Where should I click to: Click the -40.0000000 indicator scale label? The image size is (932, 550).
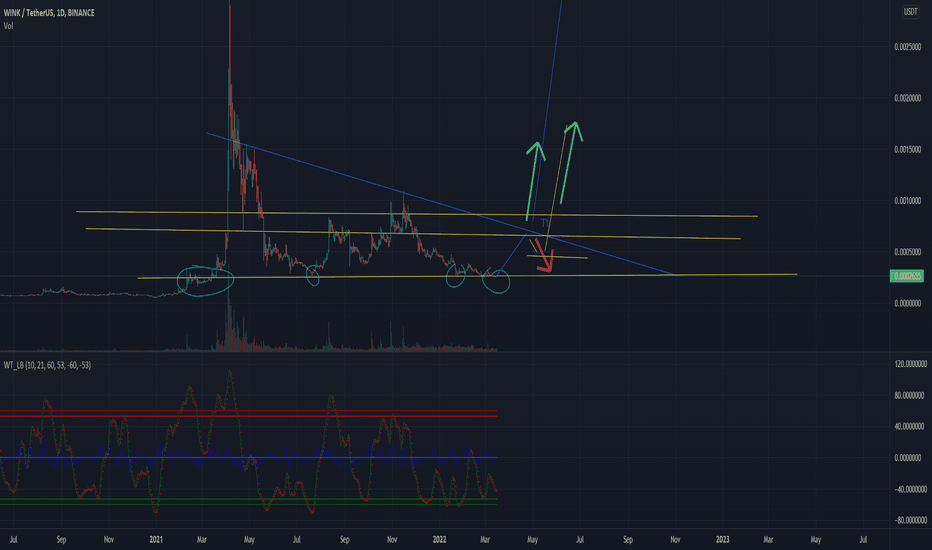coord(910,489)
